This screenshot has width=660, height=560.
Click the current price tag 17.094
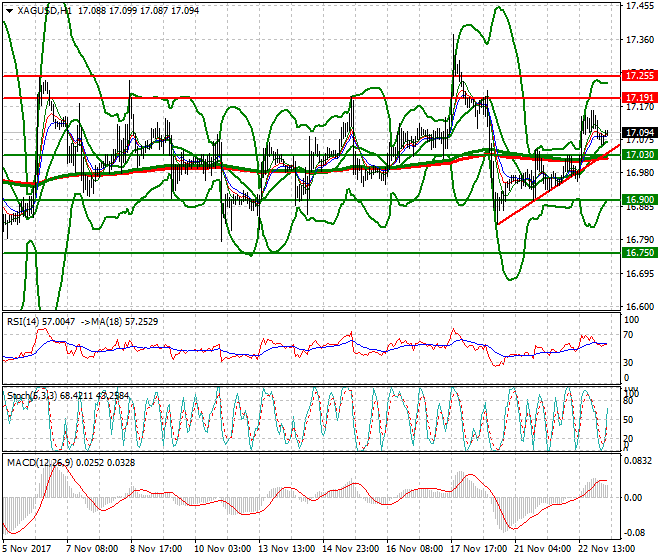[x=639, y=132]
